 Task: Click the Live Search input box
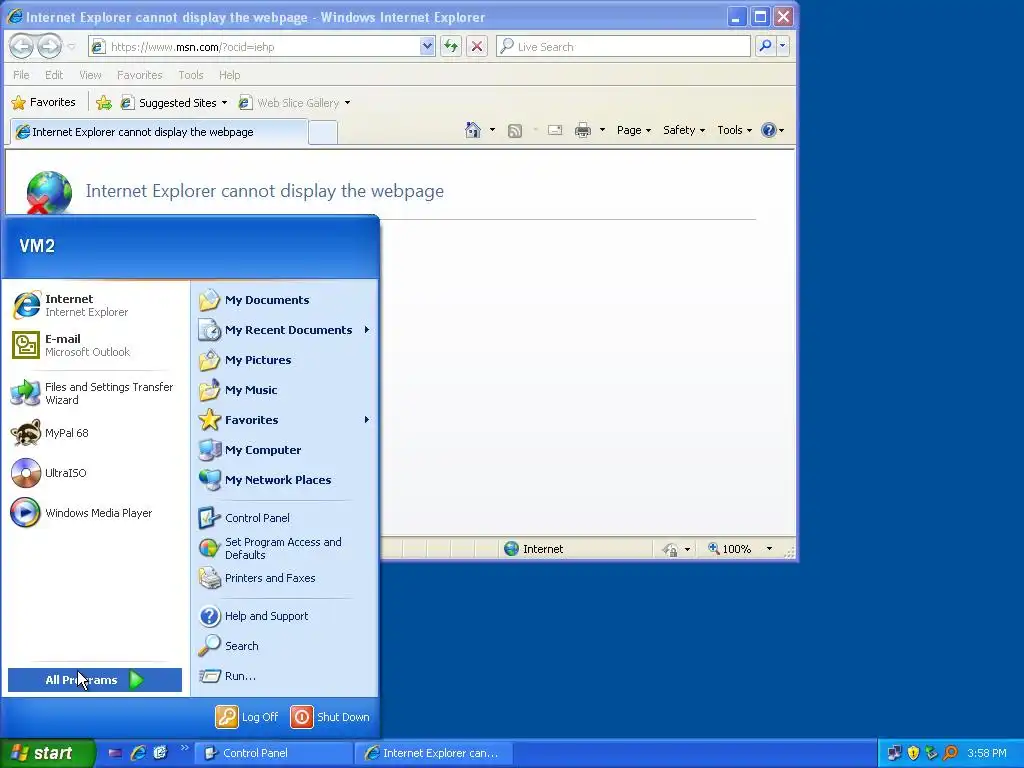[x=624, y=46]
